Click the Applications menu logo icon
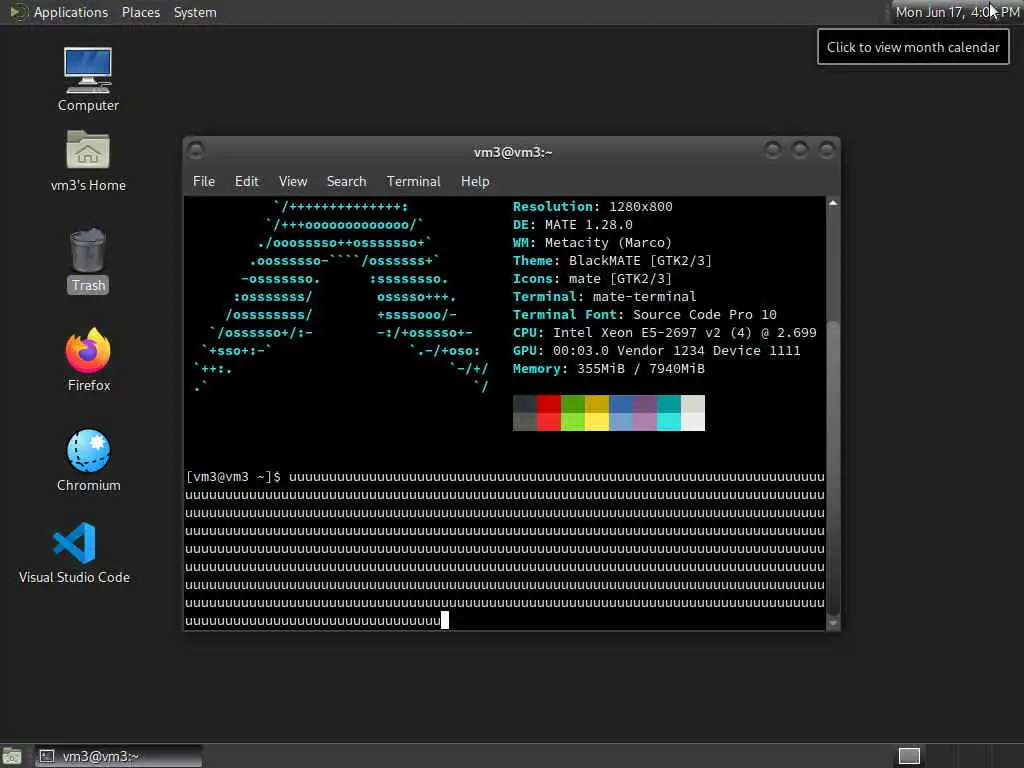 click(16, 12)
